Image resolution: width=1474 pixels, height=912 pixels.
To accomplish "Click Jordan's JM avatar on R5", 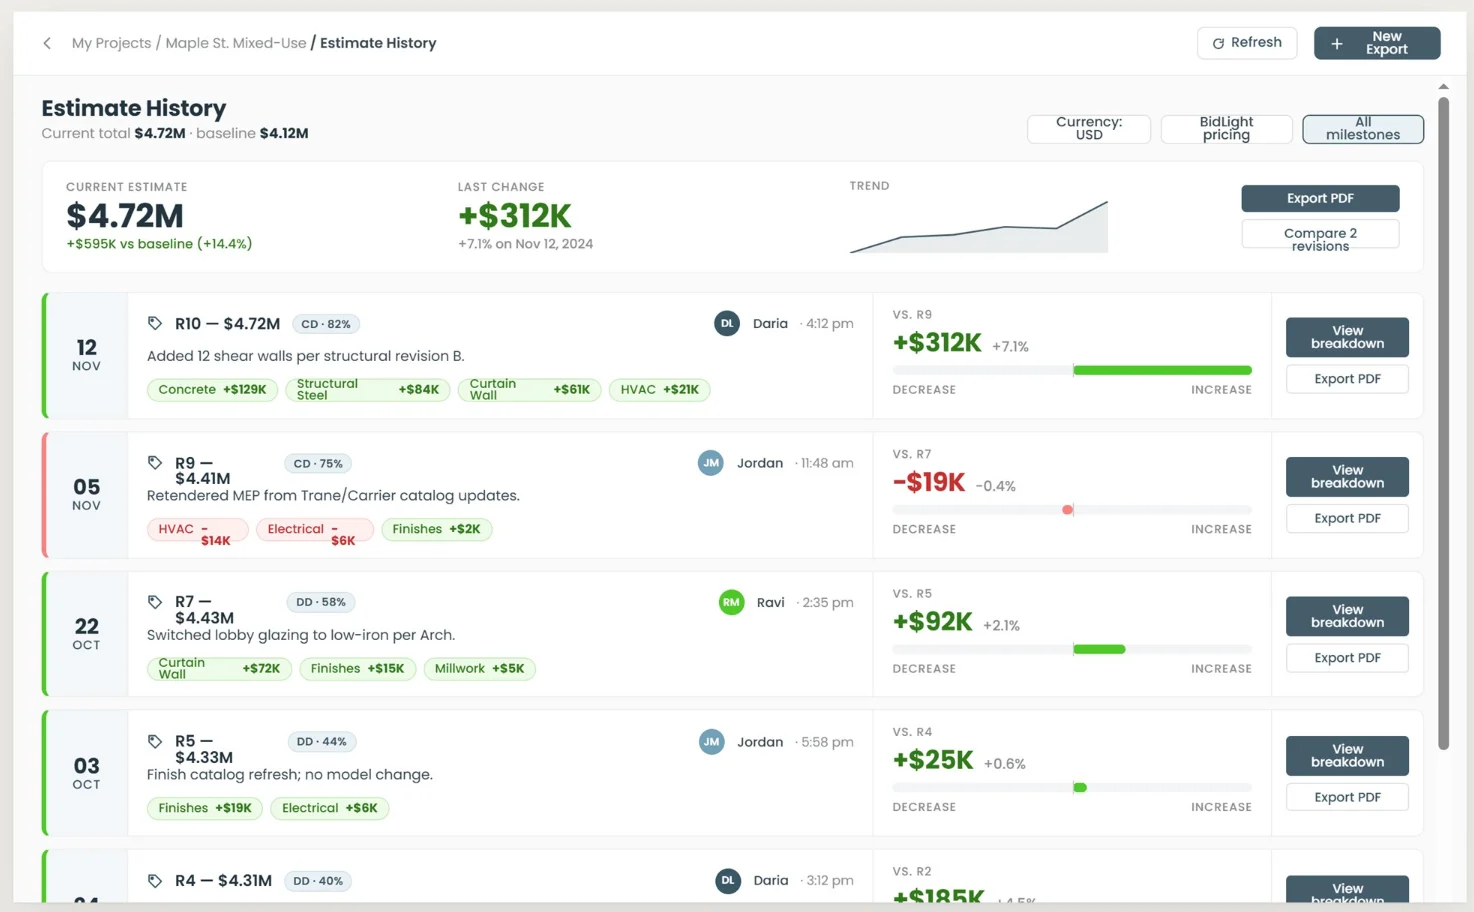I will pos(711,742).
